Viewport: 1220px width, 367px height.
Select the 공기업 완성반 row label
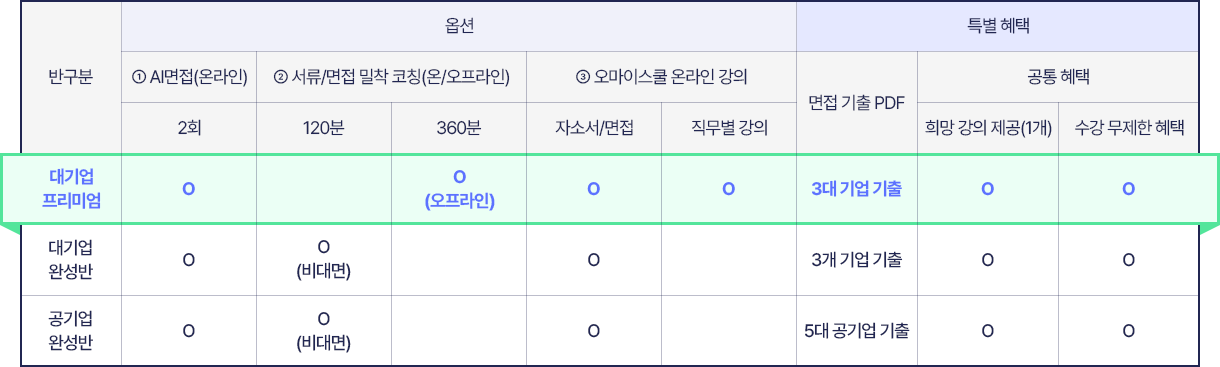(71, 331)
